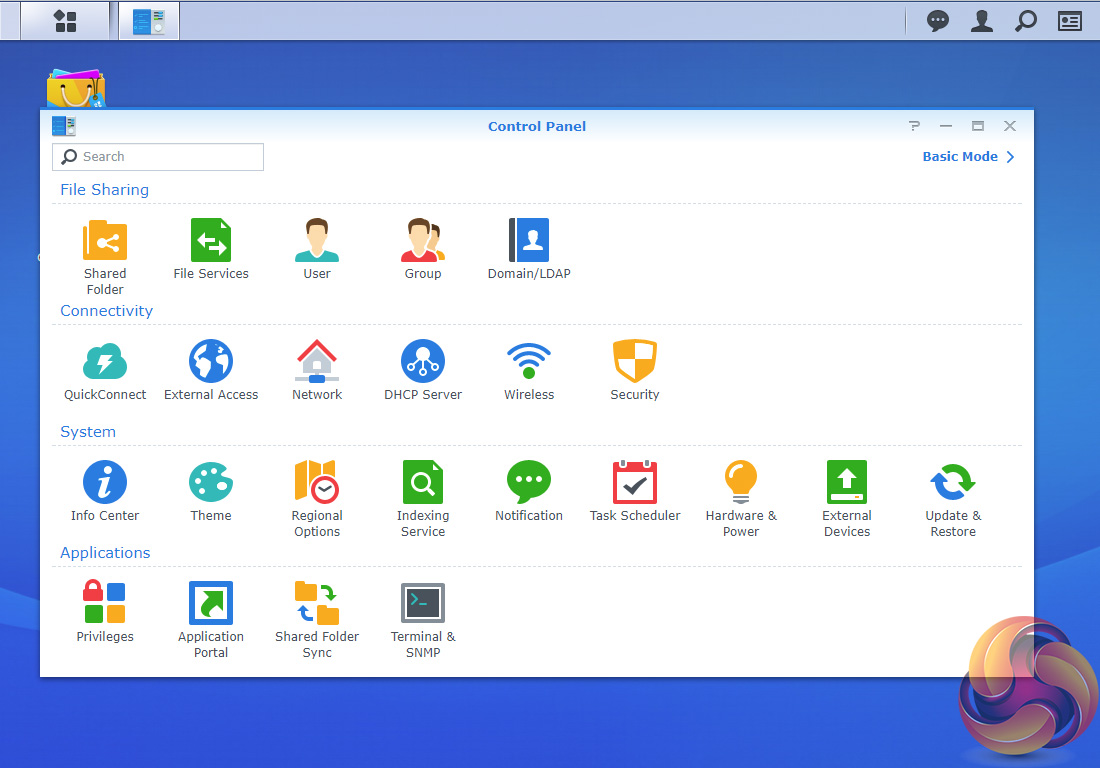
Task: Open External Devices
Action: [x=847, y=499]
